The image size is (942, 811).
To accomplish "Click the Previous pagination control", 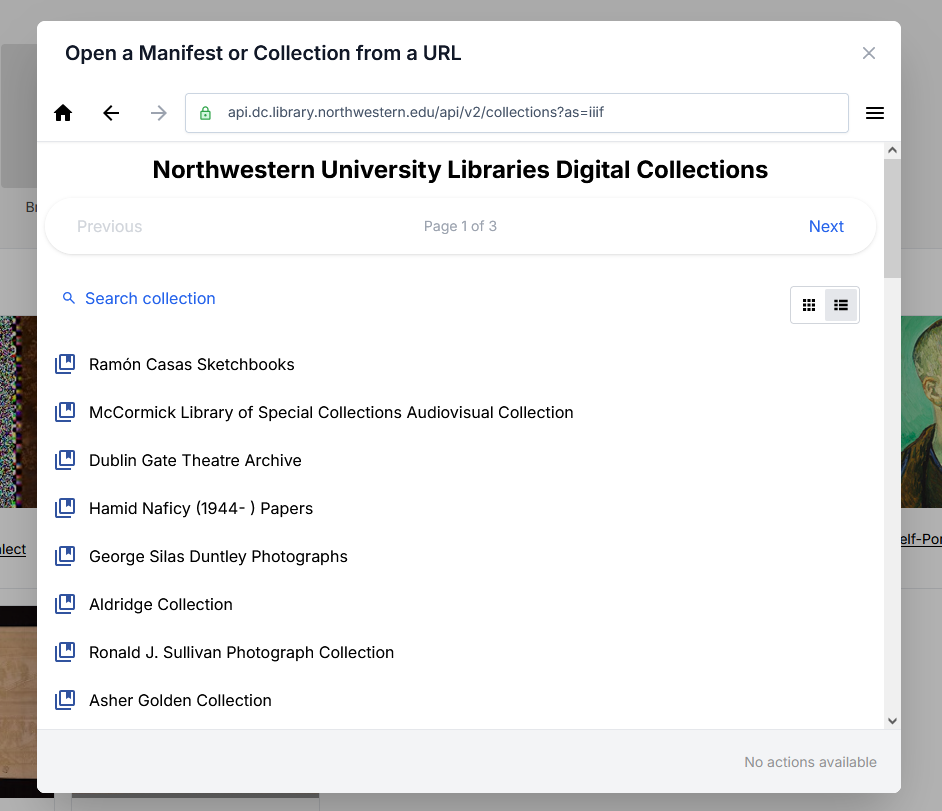I will click(x=110, y=226).
